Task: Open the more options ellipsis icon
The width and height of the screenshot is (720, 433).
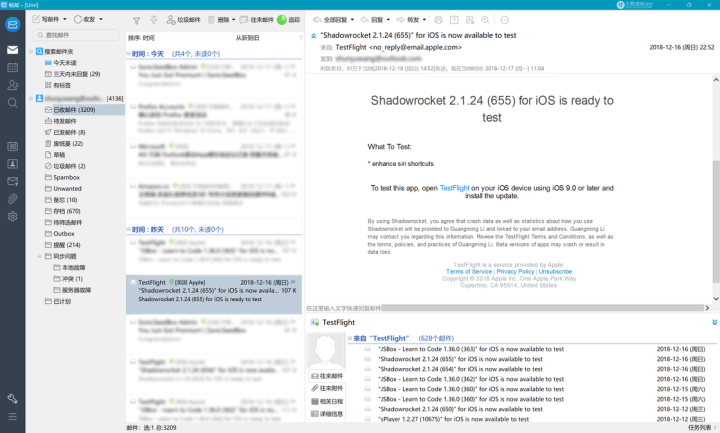Action: pos(504,20)
